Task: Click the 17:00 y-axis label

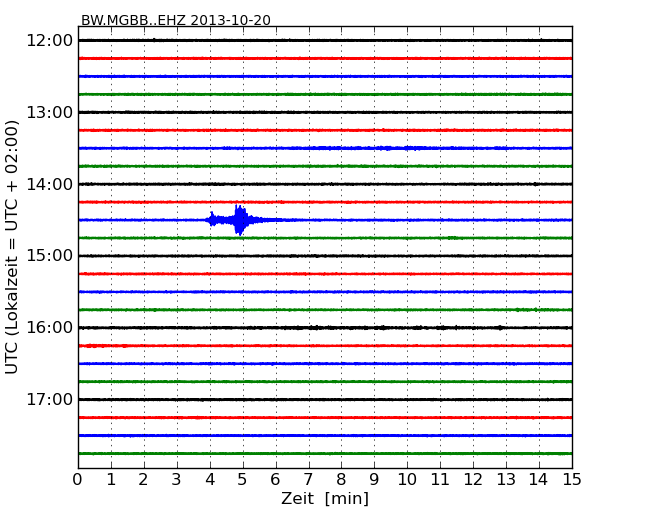Action: [49, 399]
